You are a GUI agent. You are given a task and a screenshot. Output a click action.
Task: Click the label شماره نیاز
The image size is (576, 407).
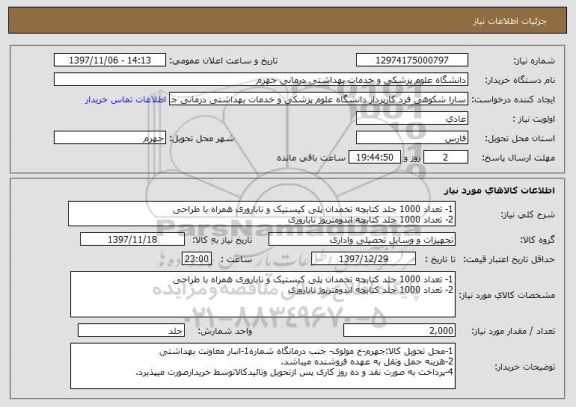coord(534,61)
